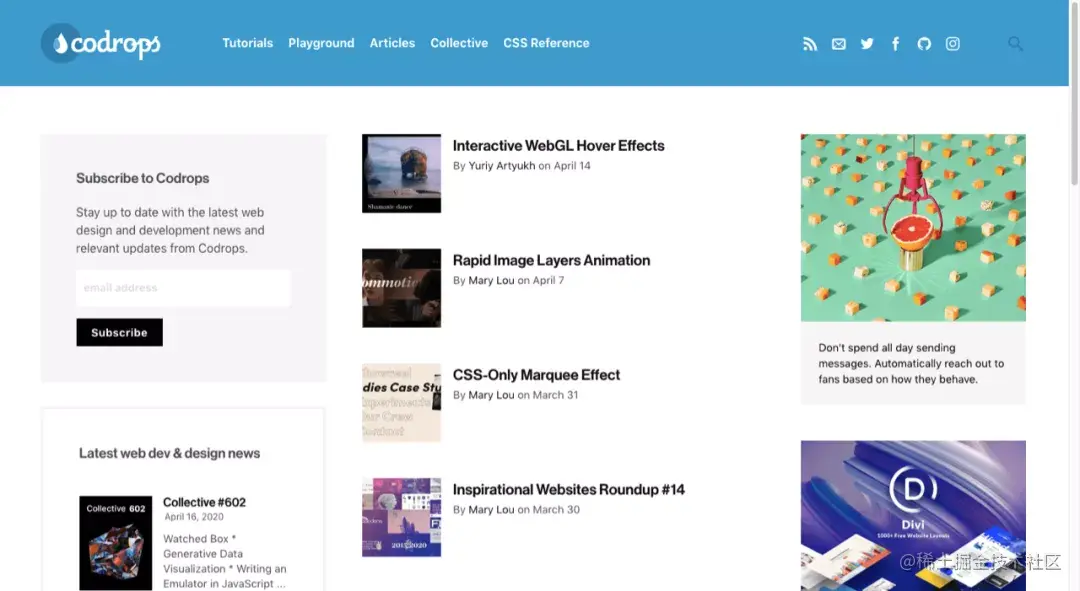Screen dimensions: 1080x591
Task: Click the "Subscribe to Codrops" heading
Action: point(143,178)
